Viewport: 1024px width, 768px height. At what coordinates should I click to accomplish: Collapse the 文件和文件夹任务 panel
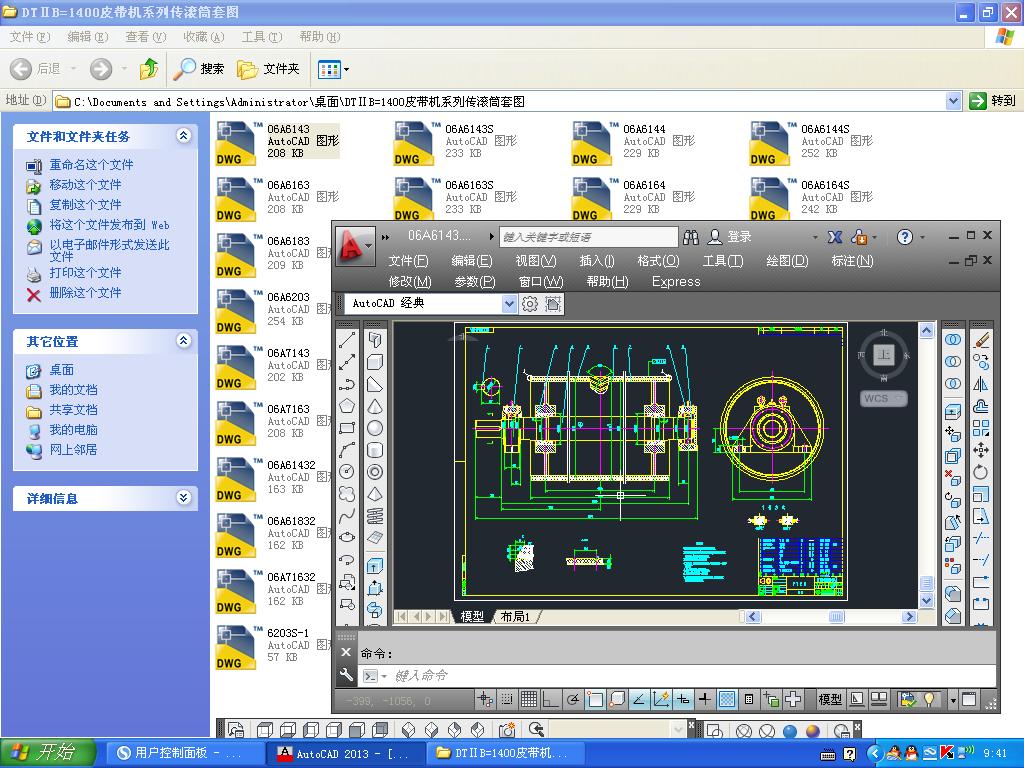(x=183, y=136)
